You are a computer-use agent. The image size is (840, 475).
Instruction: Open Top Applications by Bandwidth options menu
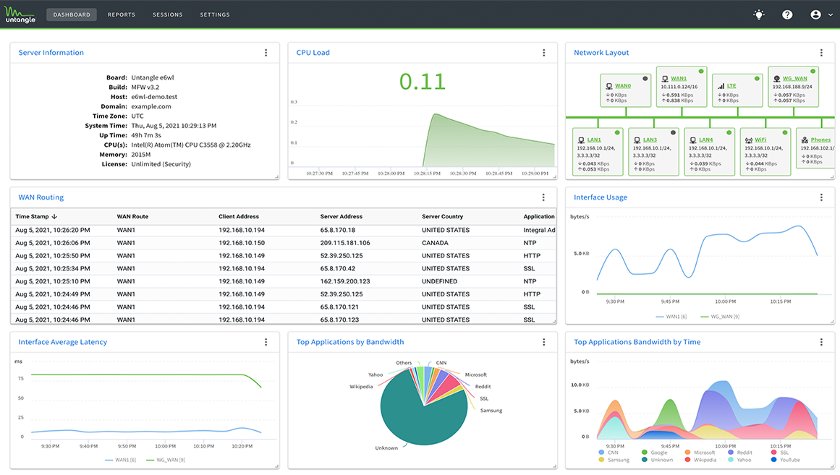pyautogui.click(x=544, y=342)
